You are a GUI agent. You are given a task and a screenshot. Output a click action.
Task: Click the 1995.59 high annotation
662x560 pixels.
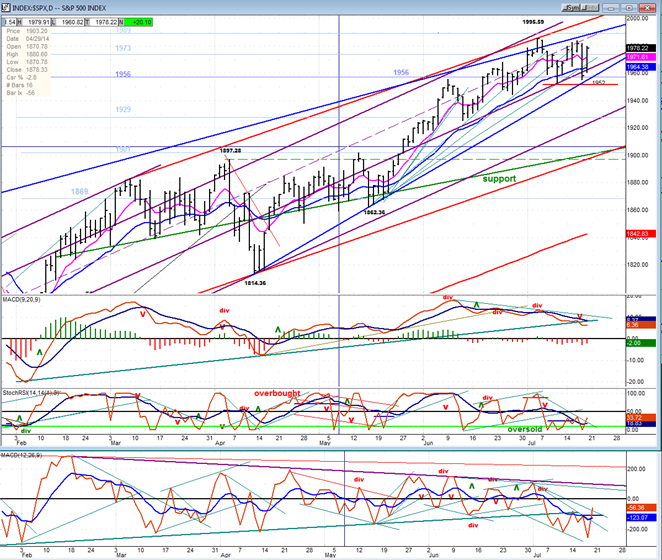pos(533,22)
